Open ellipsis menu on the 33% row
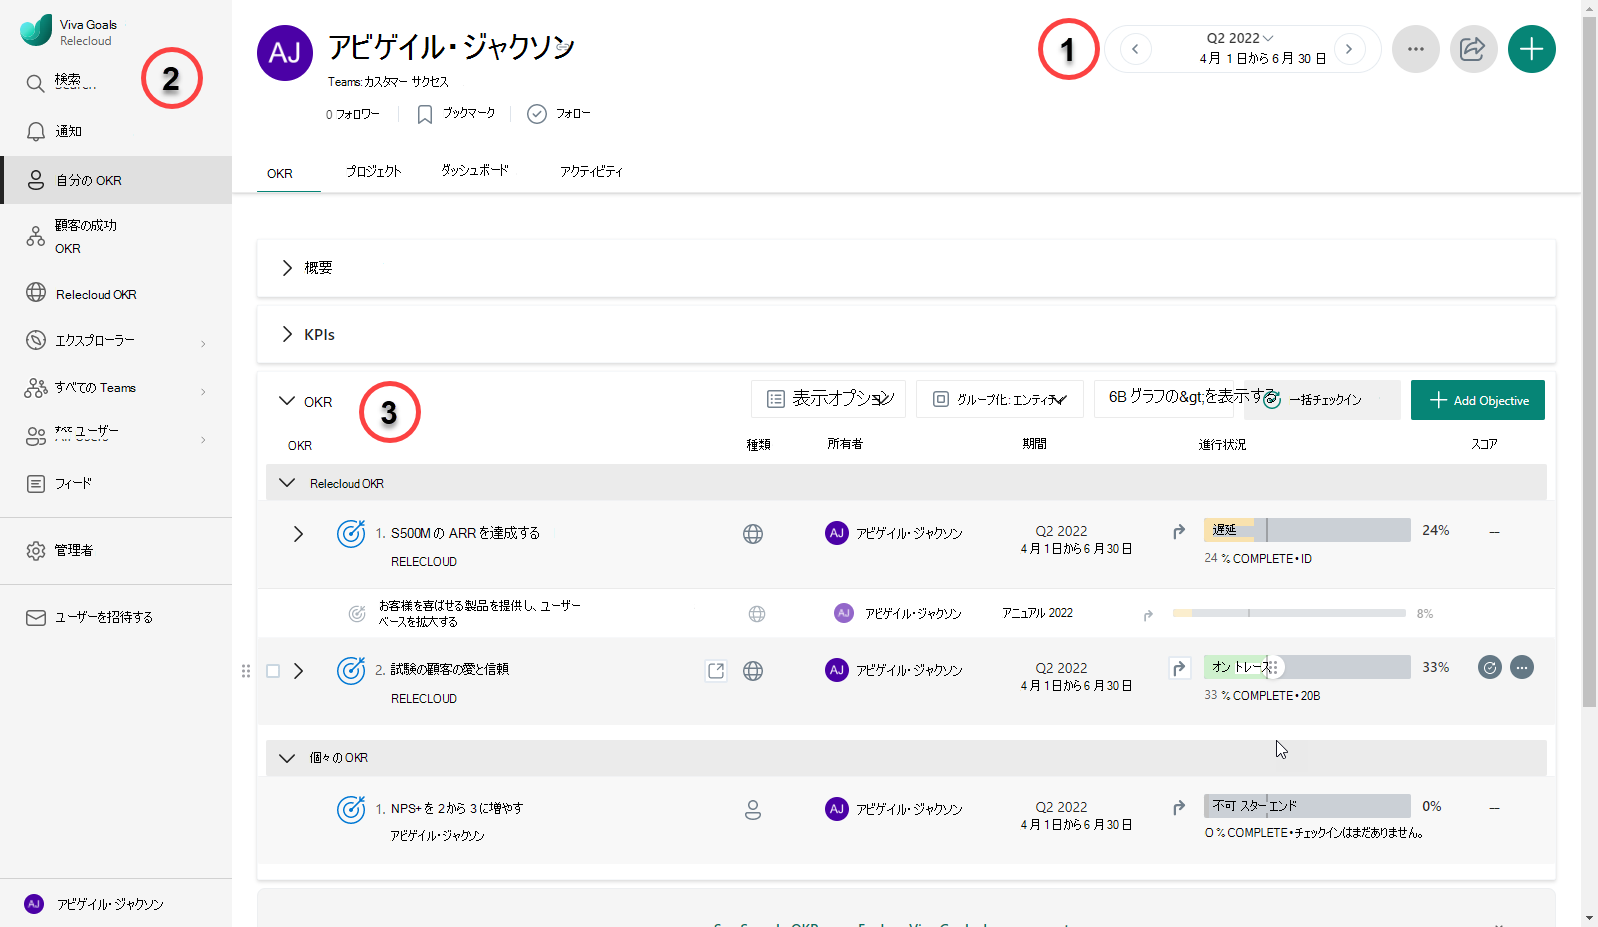 point(1522,667)
